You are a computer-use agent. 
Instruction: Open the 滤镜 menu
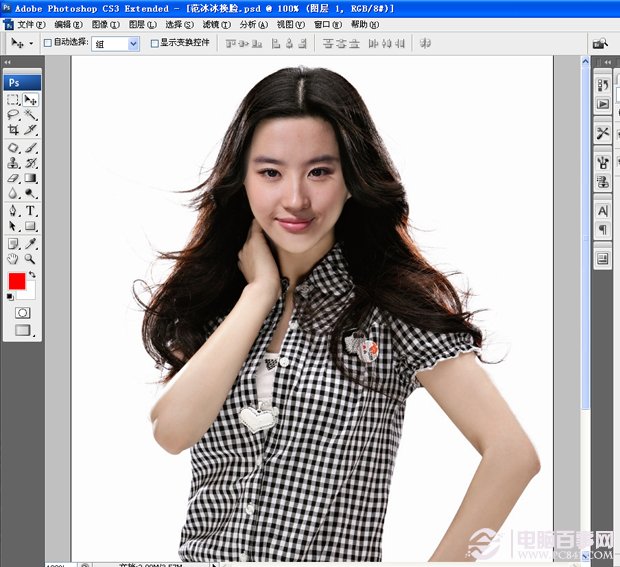216,25
